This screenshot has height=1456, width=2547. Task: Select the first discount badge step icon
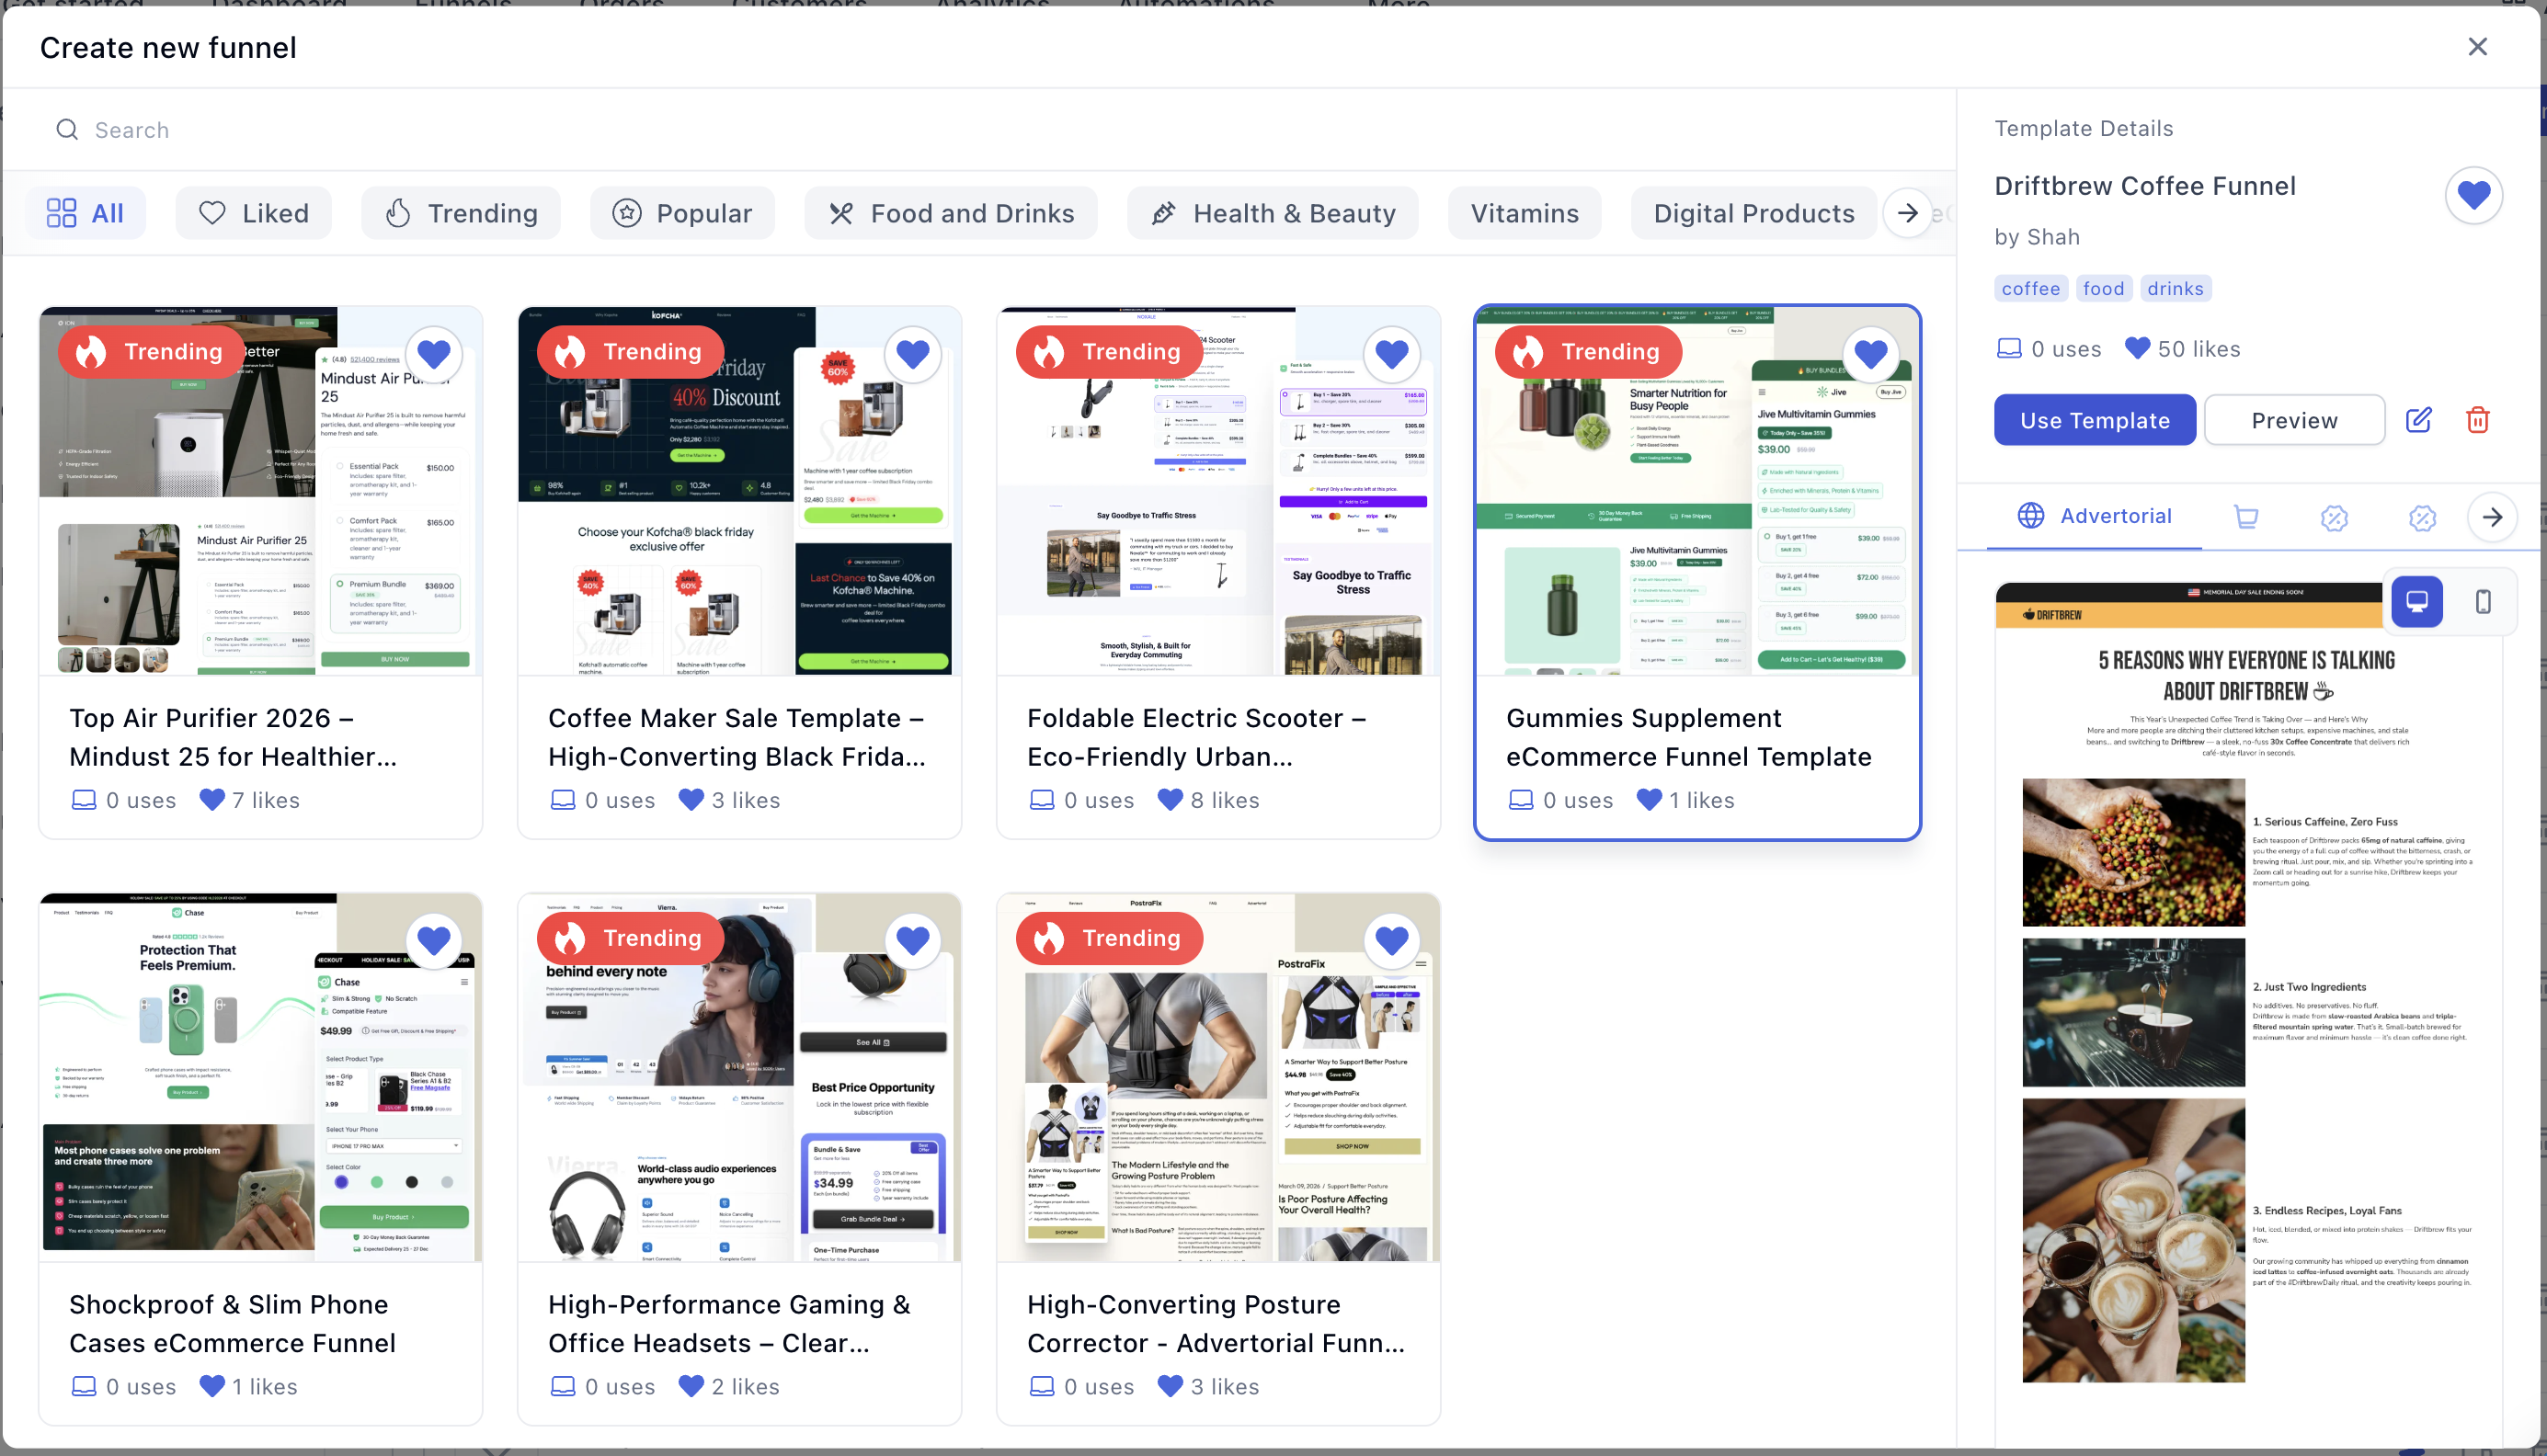point(2334,517)
